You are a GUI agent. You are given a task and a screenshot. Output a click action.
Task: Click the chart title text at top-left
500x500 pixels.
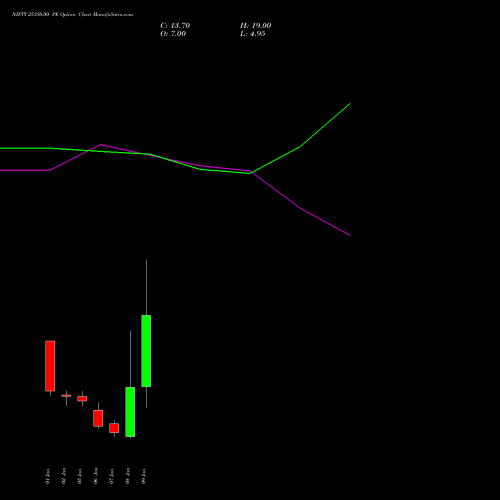[72, 14]
